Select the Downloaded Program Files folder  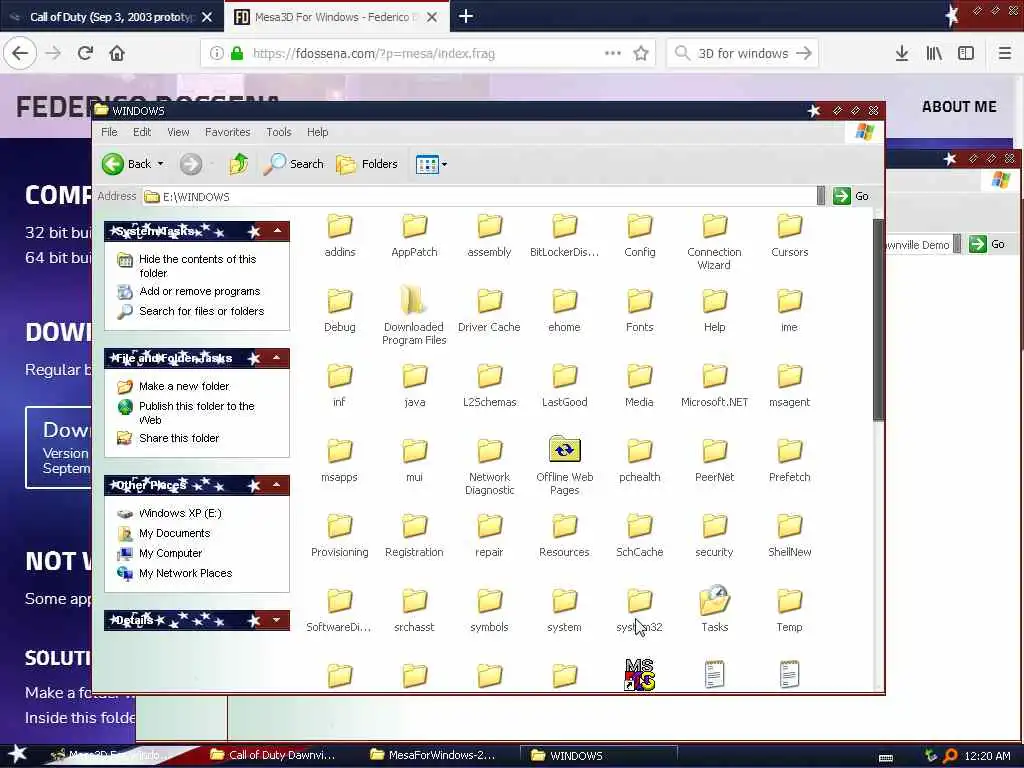(414, 315)
